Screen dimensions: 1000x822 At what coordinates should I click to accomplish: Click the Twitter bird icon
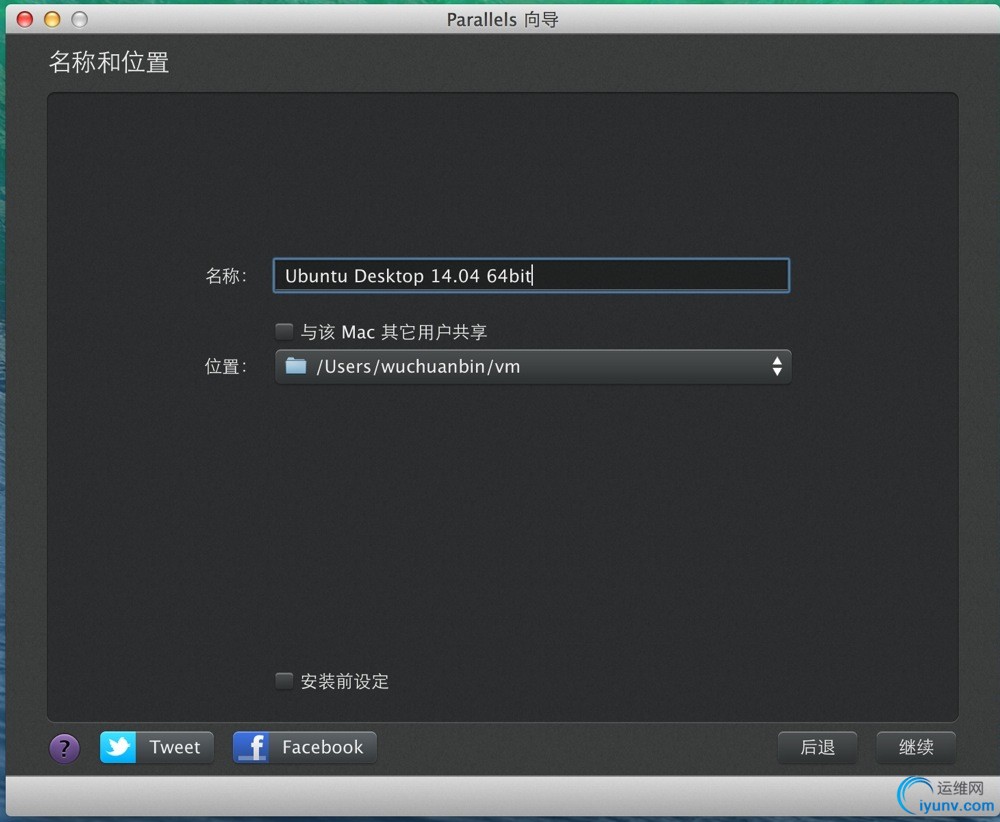click(118, 747)
